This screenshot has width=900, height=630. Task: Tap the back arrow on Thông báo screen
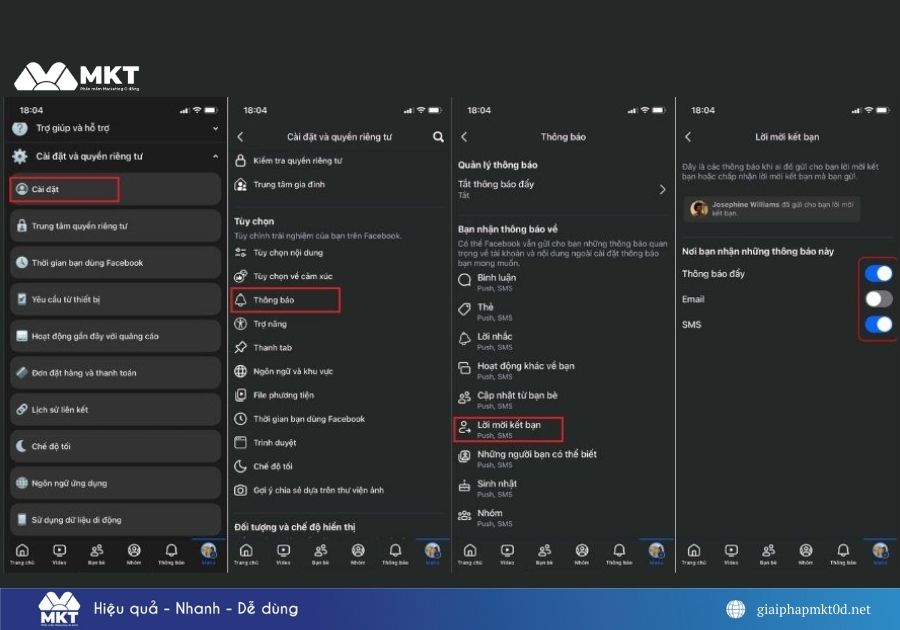[x=464, y=137]
